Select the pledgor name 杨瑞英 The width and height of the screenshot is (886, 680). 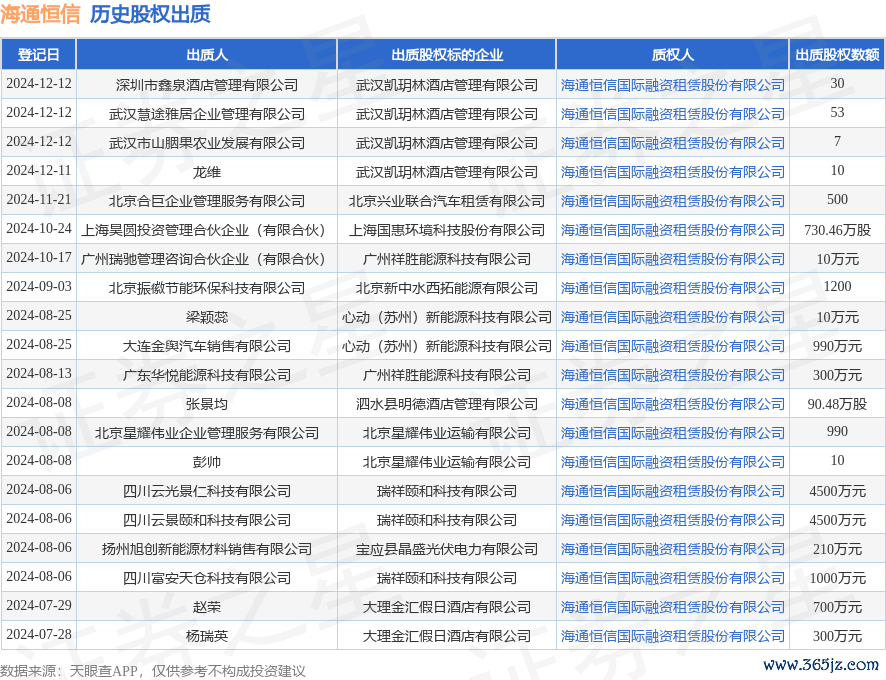click(207, 636)
